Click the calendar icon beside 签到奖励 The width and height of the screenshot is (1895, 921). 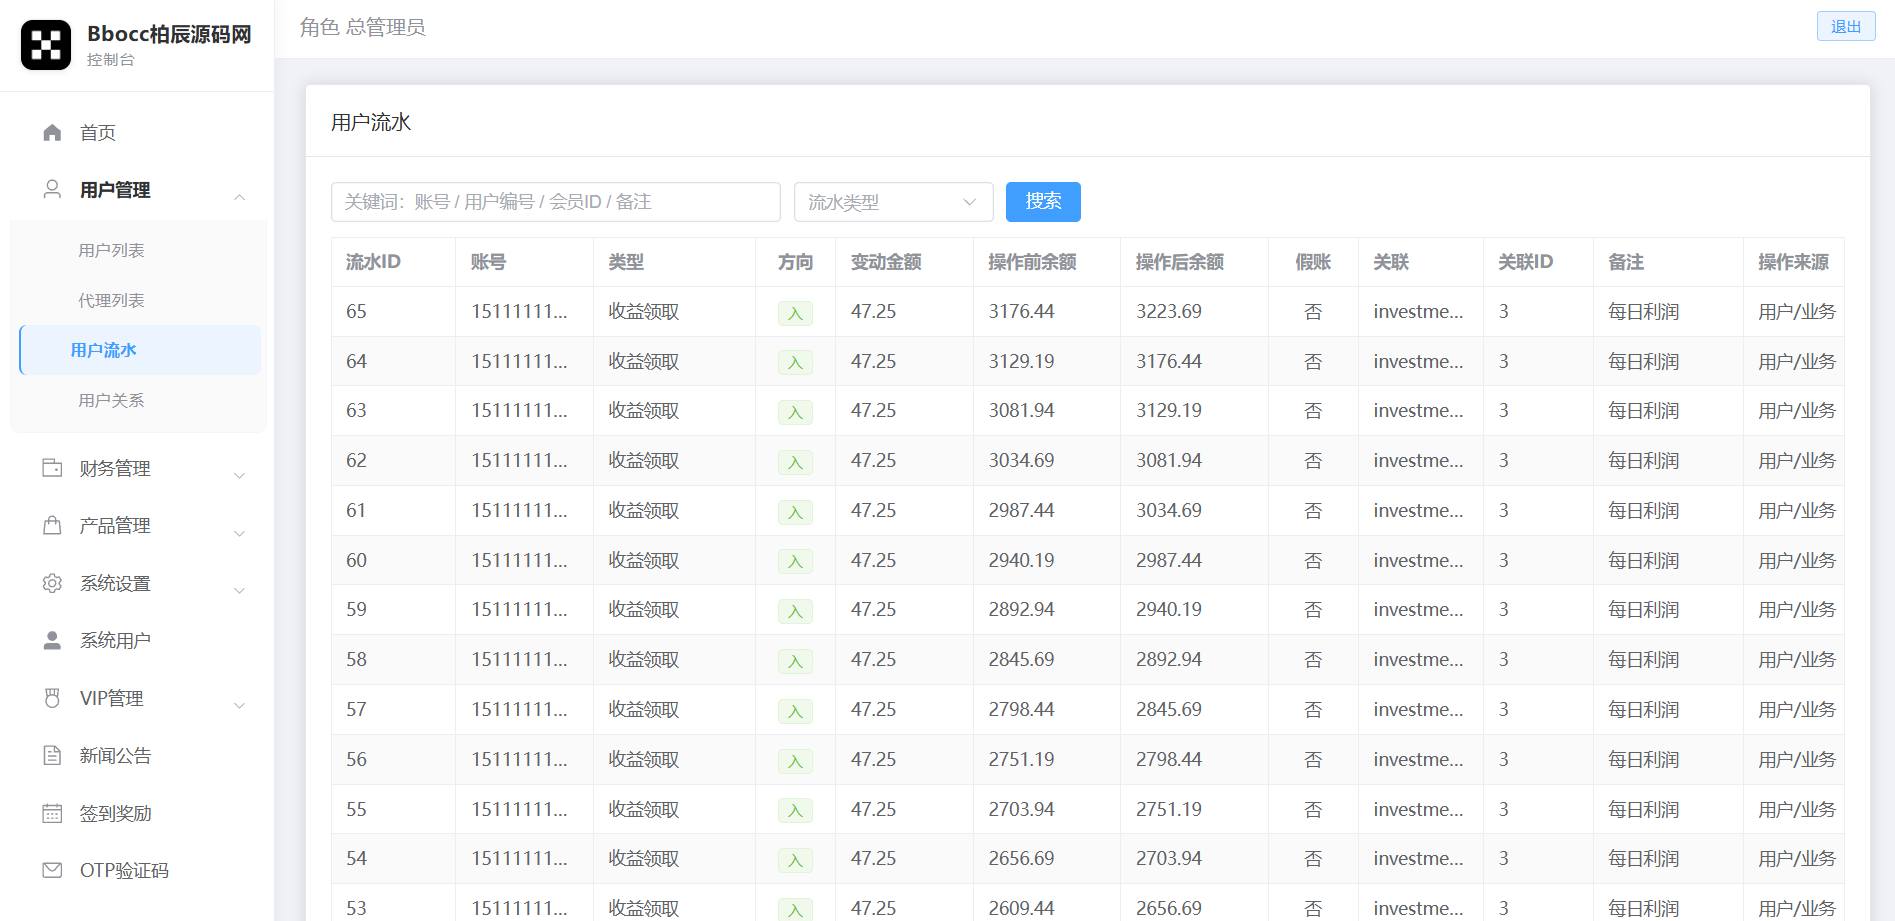click(53, 813)
